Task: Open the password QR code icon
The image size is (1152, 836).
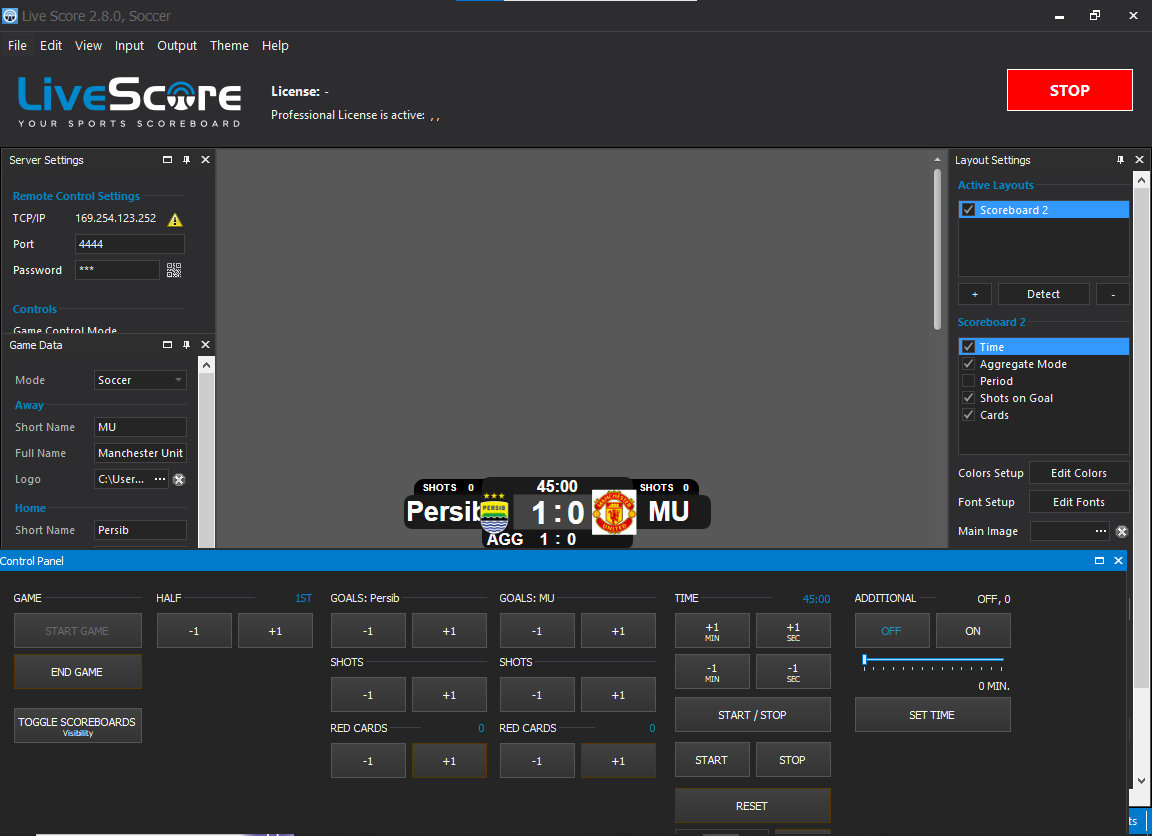Action: click(x=174, y=270)
